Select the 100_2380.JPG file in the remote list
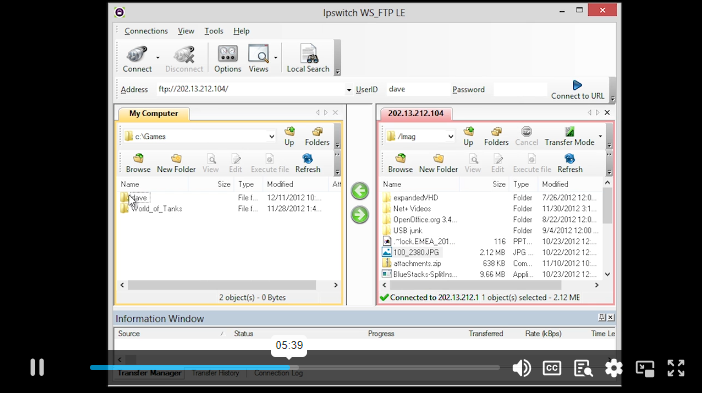 coord(416,252)
